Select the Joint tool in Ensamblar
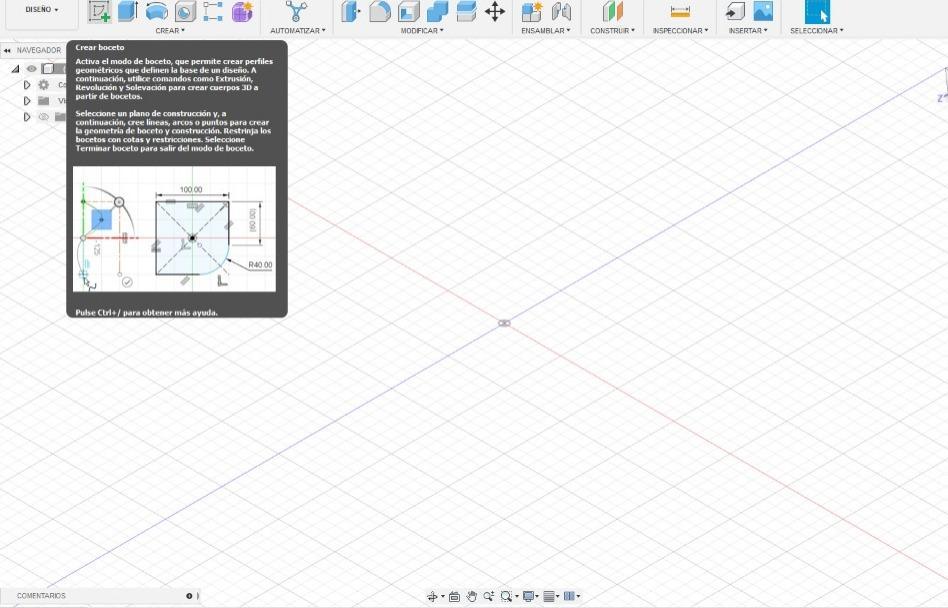 tap(561, 11)
